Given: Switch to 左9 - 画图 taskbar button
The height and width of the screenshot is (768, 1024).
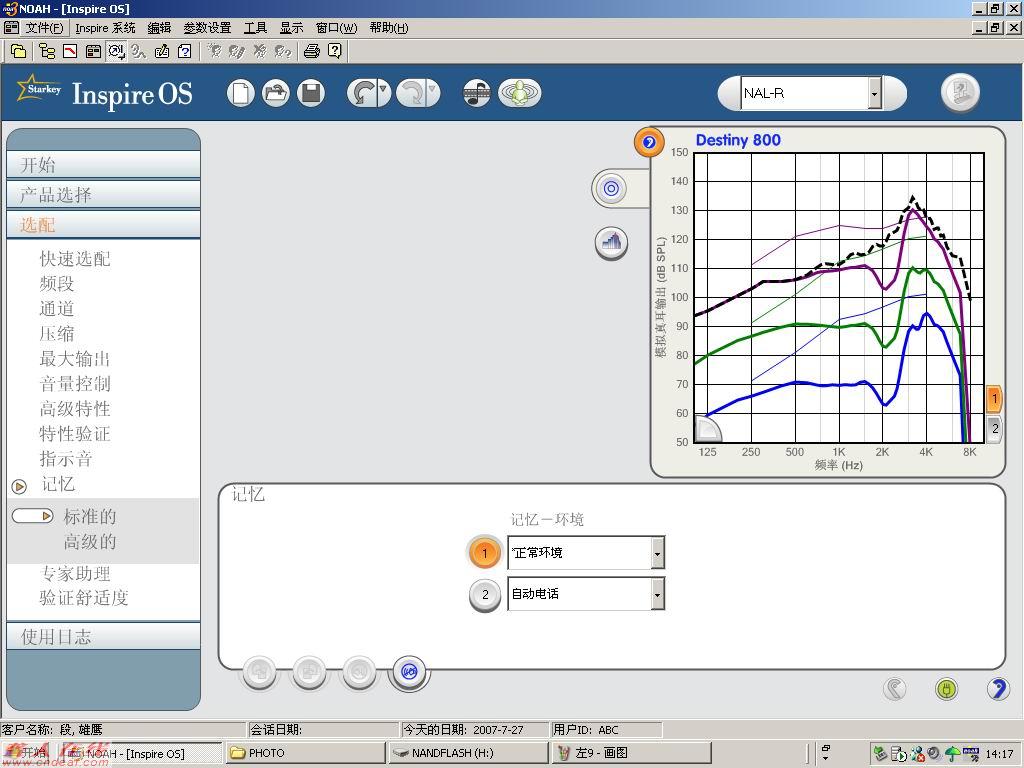Looking at the screenshot, I should click(631, 753).
